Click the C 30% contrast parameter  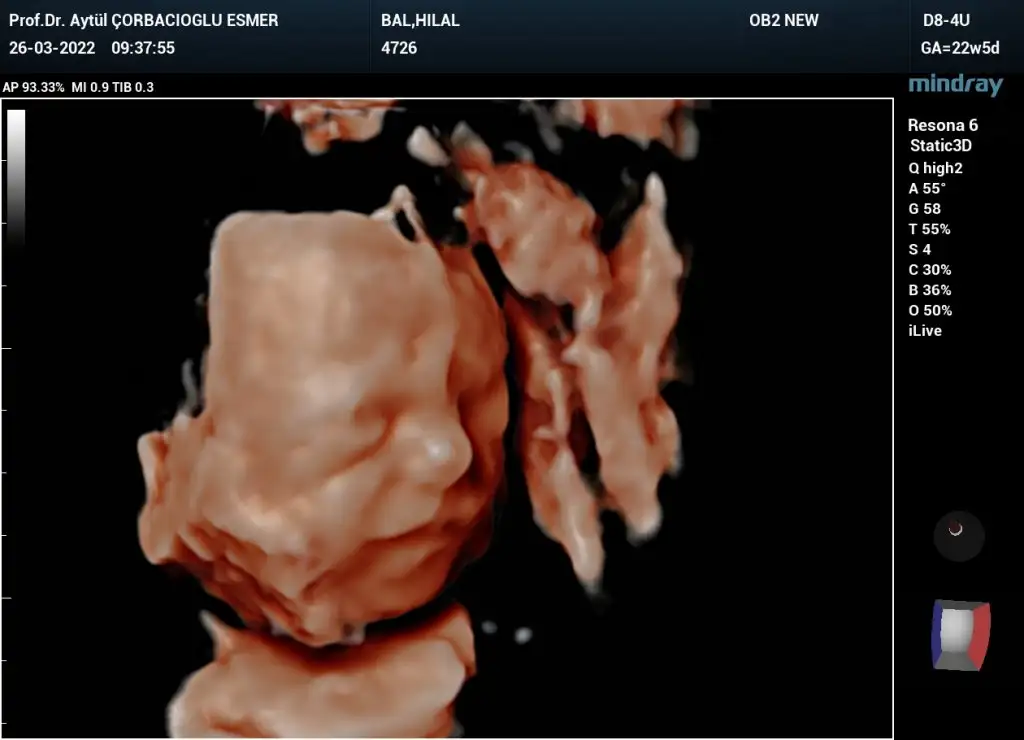929,269
